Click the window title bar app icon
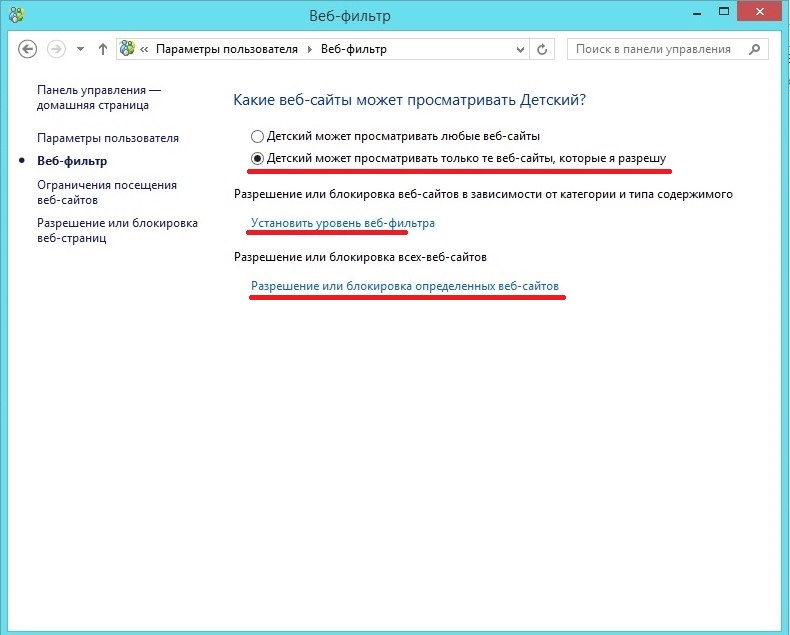 [x=16, y=15]
